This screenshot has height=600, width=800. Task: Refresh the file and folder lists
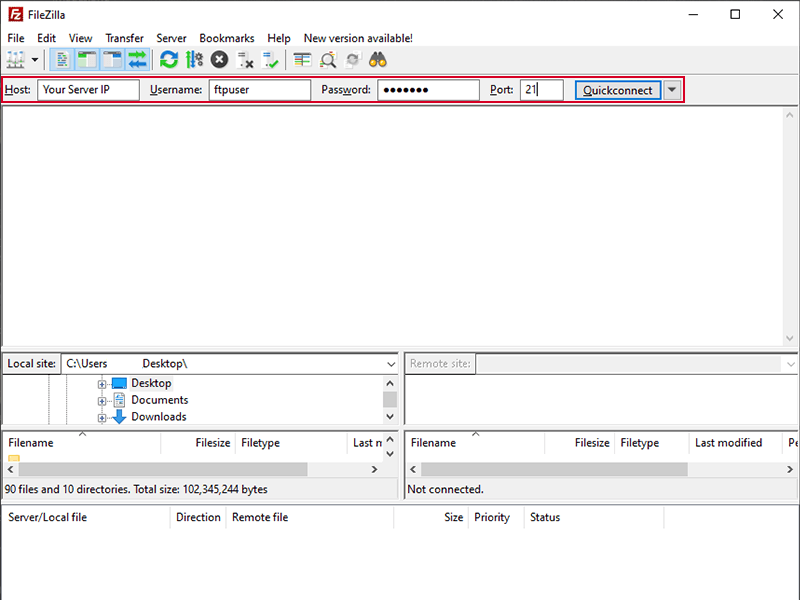(x=169, y=60)
